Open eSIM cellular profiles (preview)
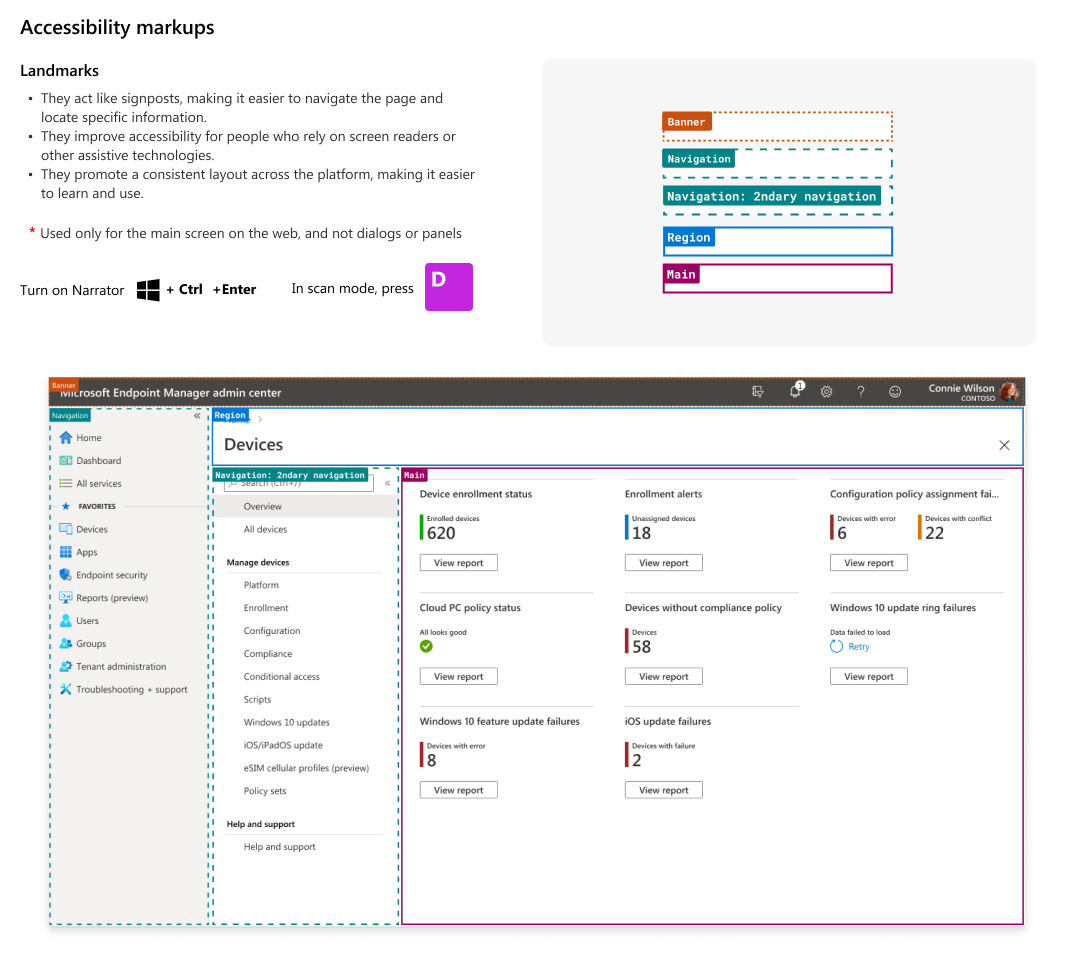1068x959 pixels. click(x=305, y=768)
